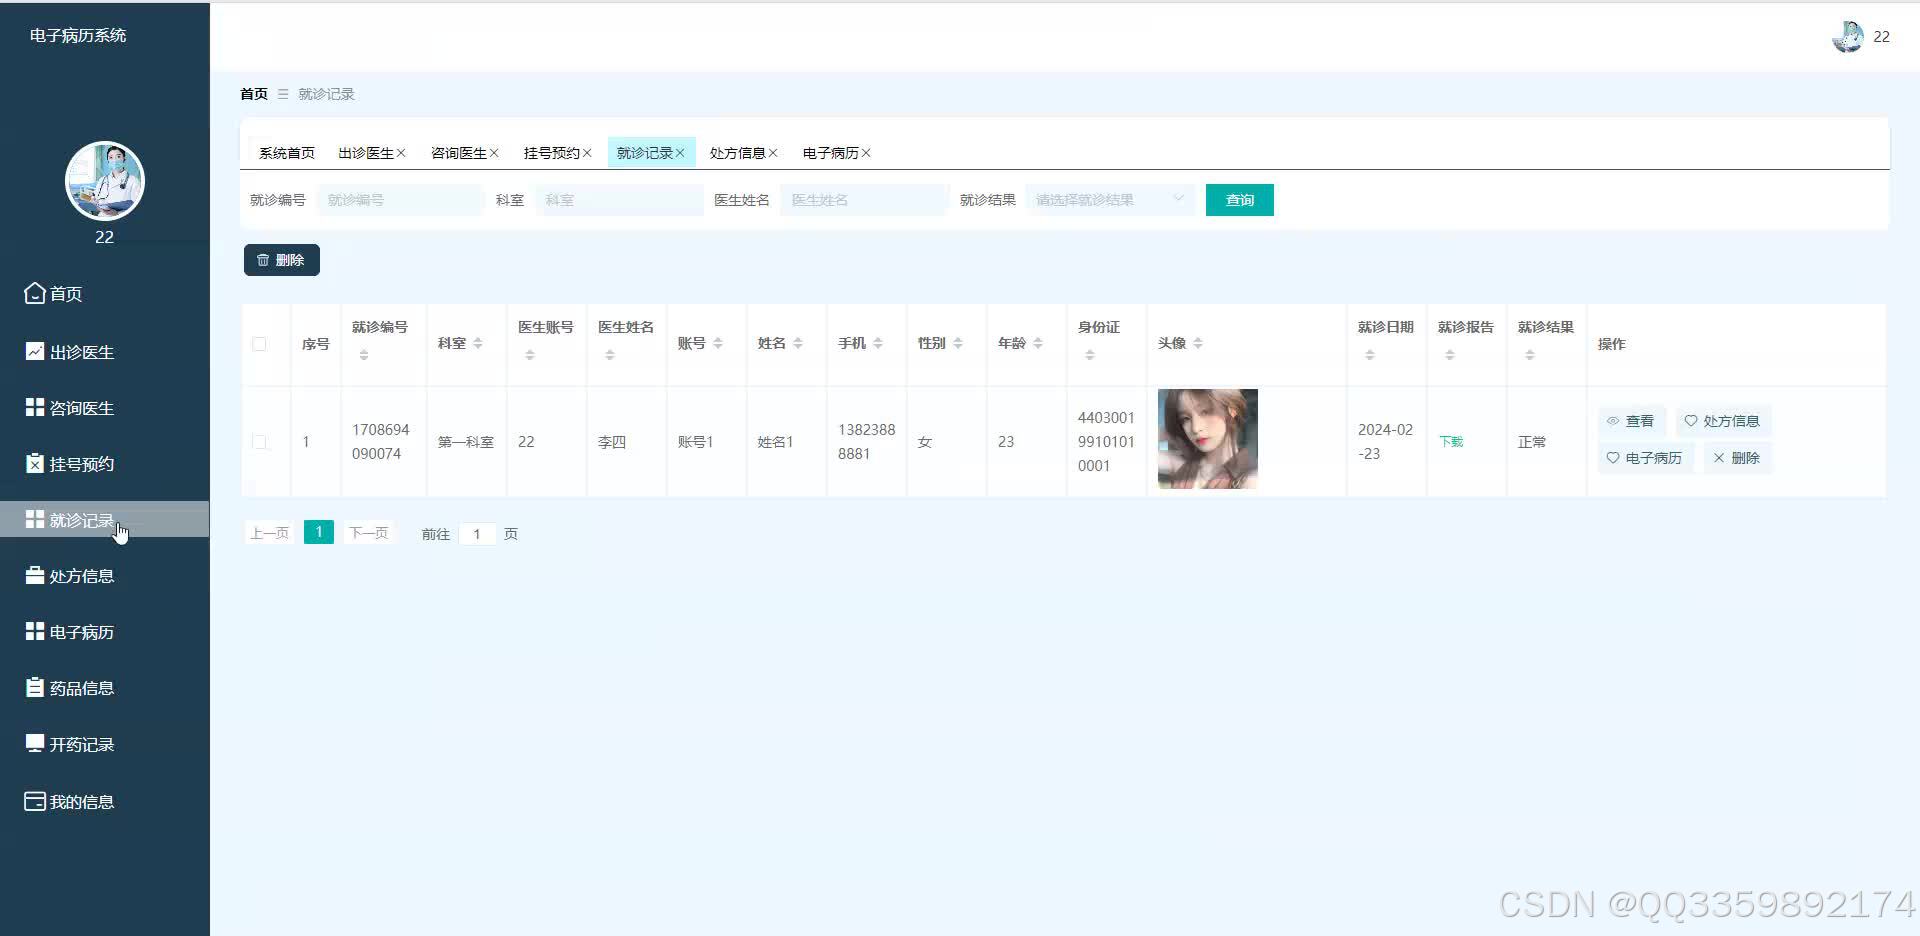1920x936 pixels.
Task: Switch to the 挂号预约 tab
Action: pyautogui.click(x=552, y=153)
